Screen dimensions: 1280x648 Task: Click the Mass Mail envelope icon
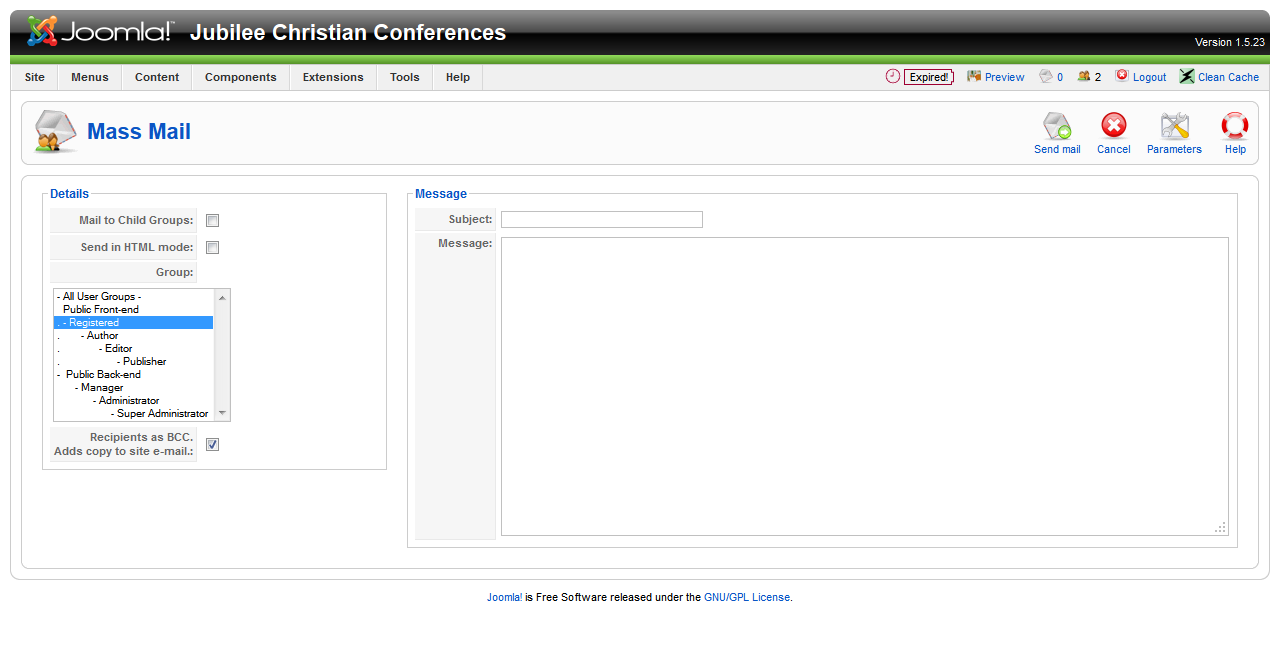[x=55, y=132]
